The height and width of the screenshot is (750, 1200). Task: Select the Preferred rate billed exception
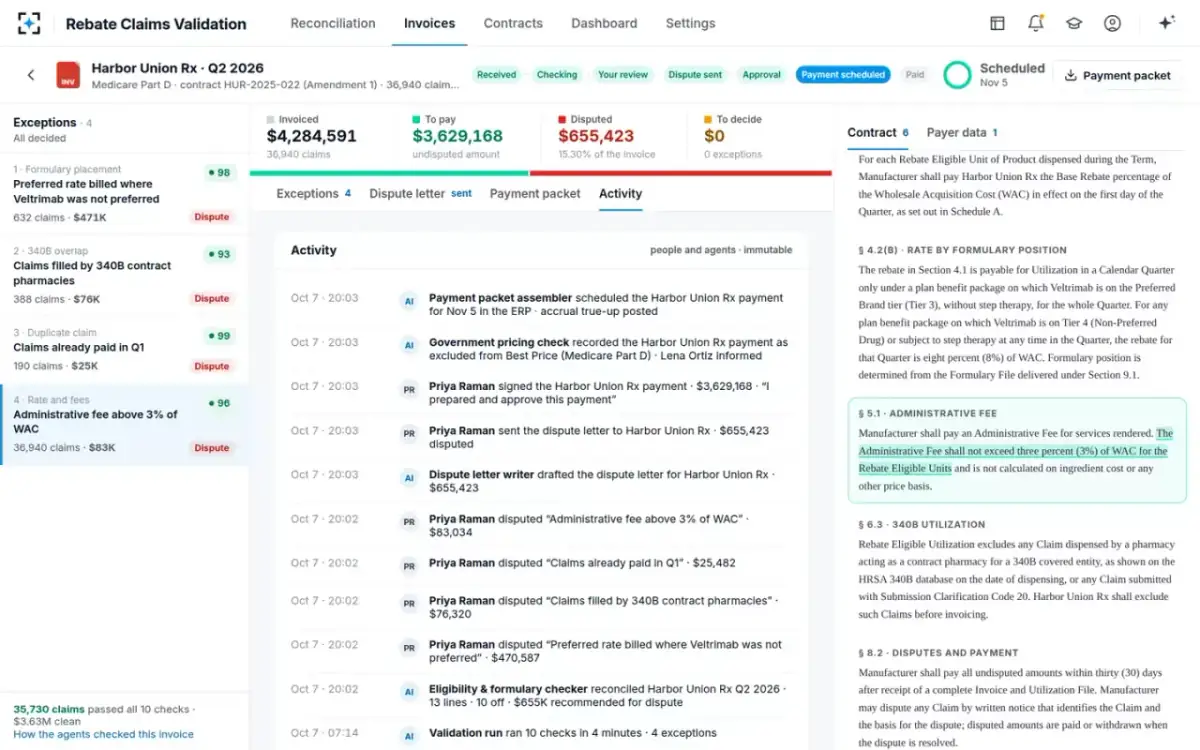point(124,193)
